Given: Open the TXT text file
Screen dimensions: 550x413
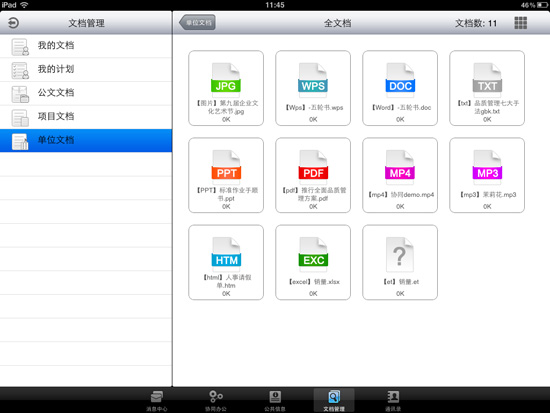Looking at the screenshot, I should point(487,88).
